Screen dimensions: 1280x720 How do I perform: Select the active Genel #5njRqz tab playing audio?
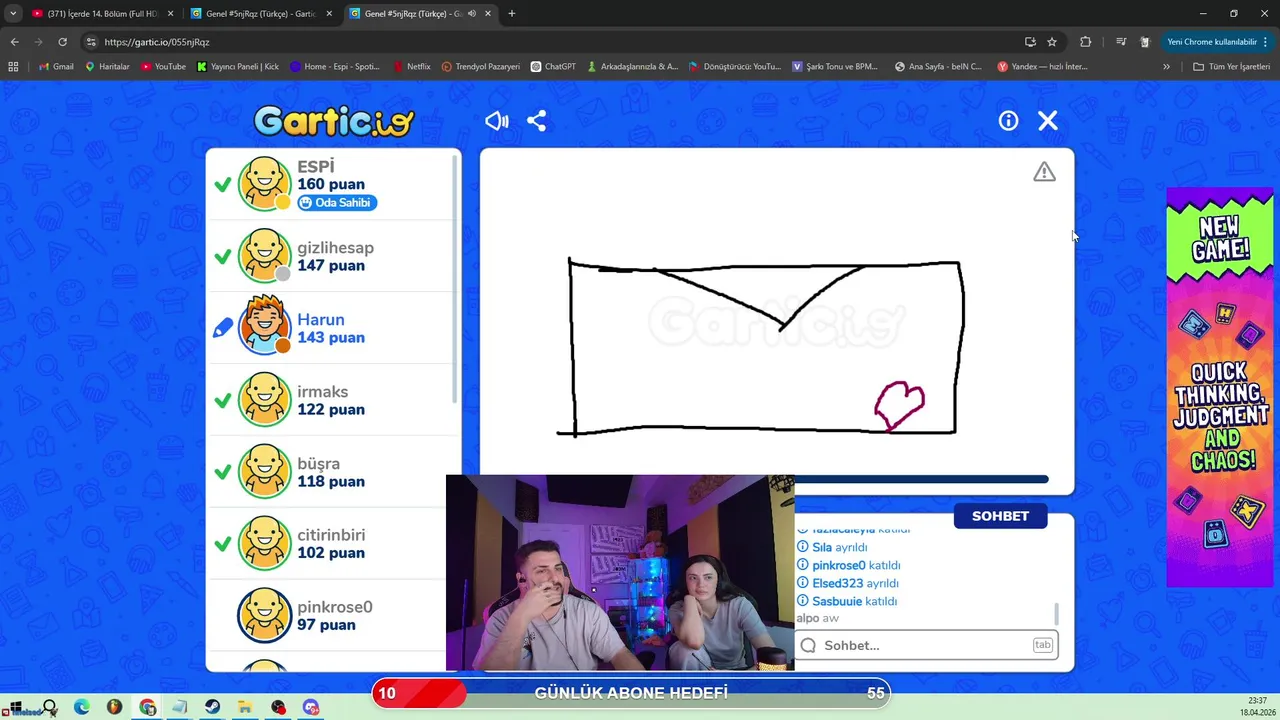click(420, 14)
